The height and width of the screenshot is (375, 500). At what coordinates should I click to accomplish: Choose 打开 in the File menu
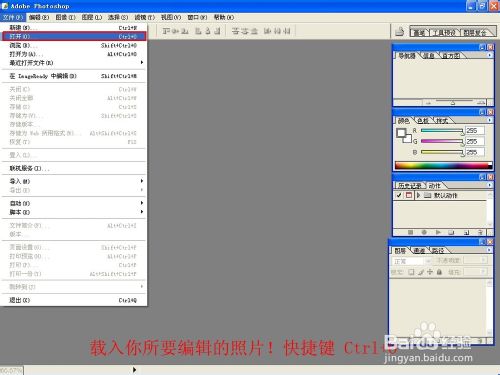point(74,36)
